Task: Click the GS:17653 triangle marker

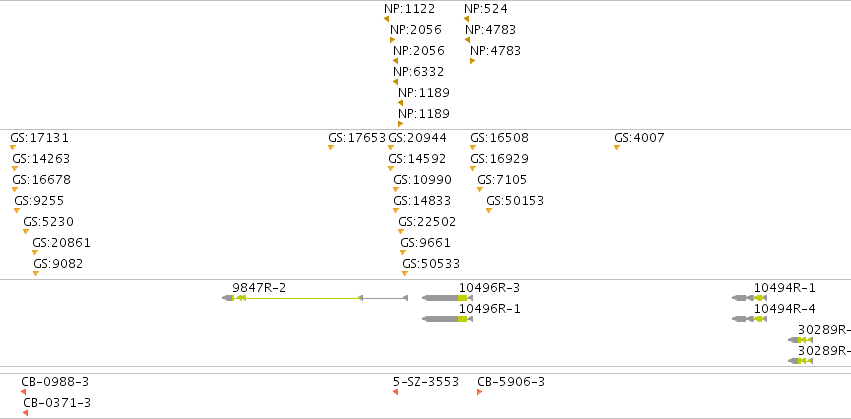Action: tap(331, 148)
